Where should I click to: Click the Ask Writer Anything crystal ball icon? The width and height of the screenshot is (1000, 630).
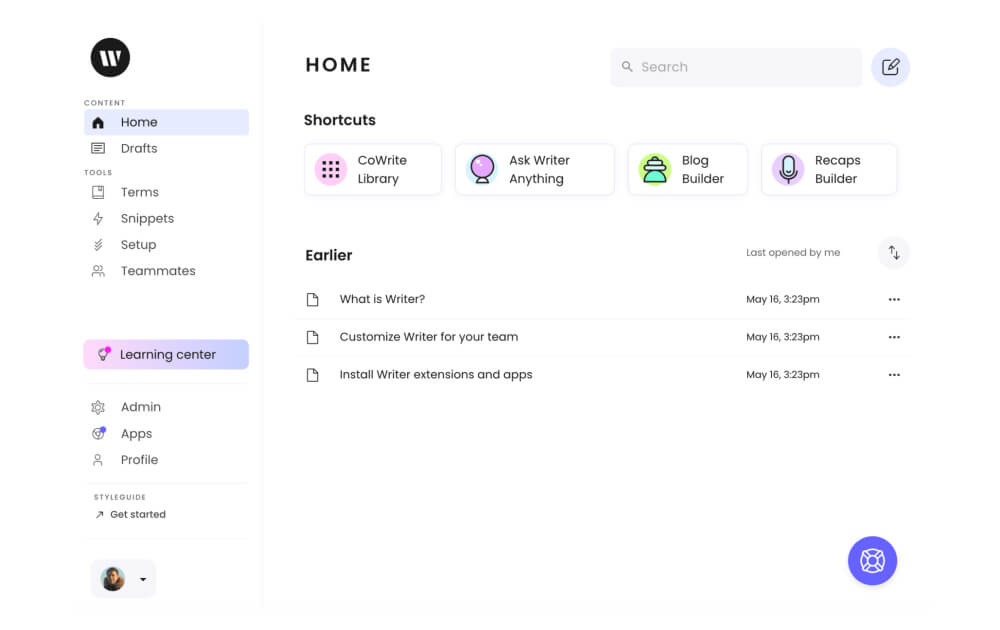(x=482, y=170)
